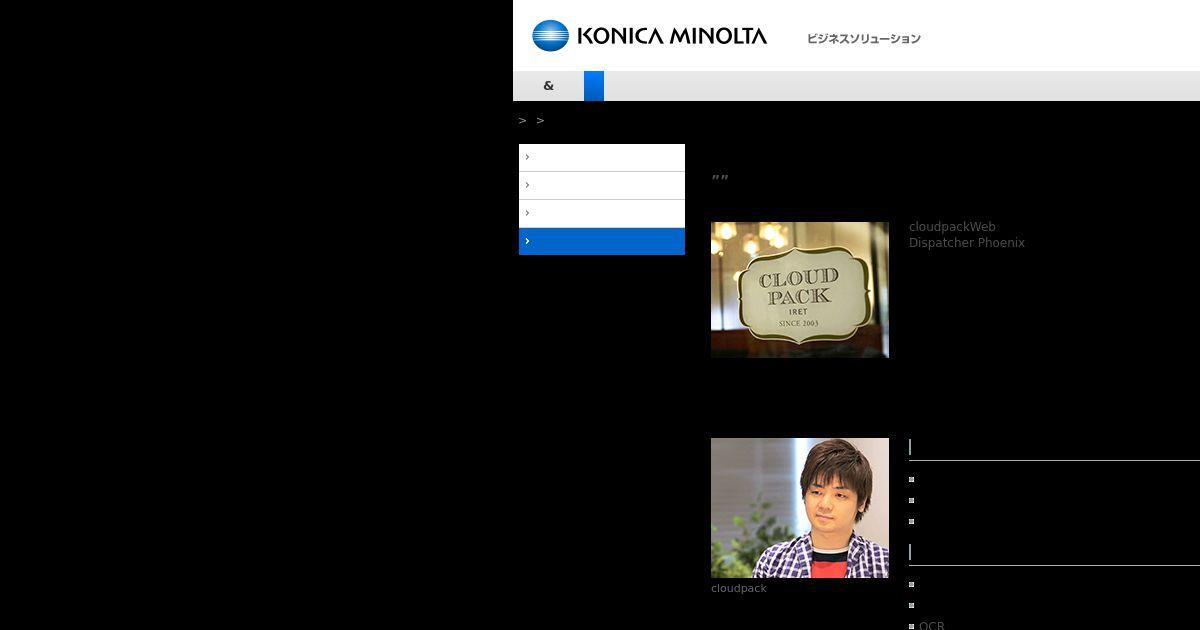The height and width of the screenshot is (630, 1200).
Task: Open the KONICA MINOLTA wordmark link
Action: coord(672,37)
